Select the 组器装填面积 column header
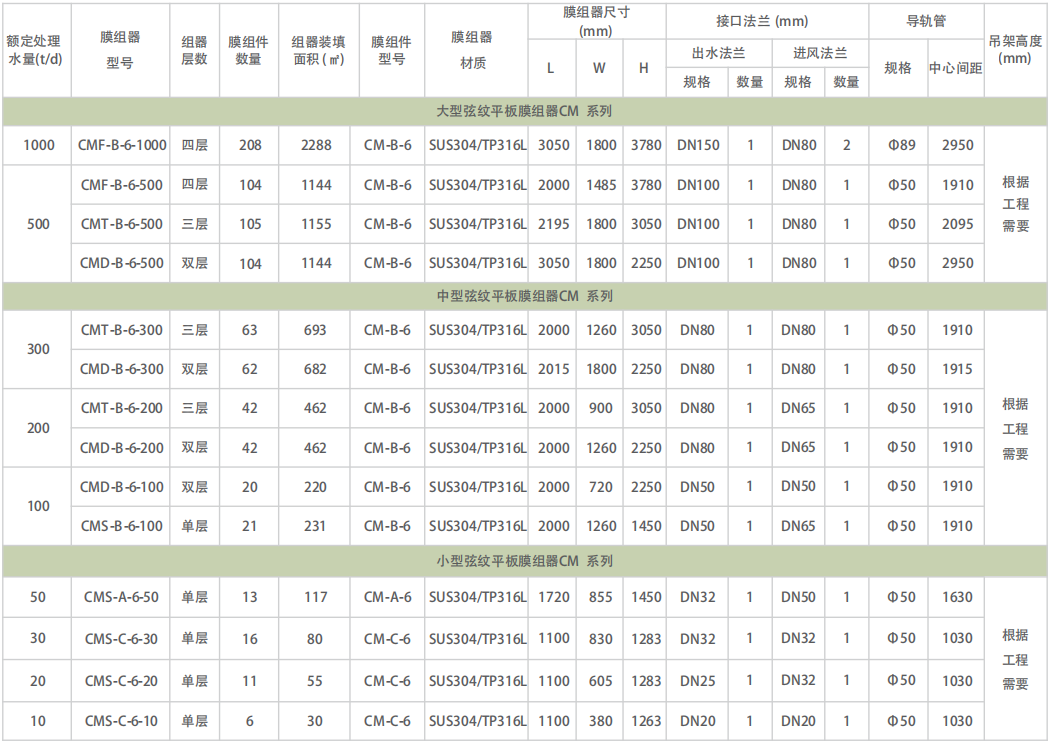The image size is (1049, 742). click(x=318, y=50)
